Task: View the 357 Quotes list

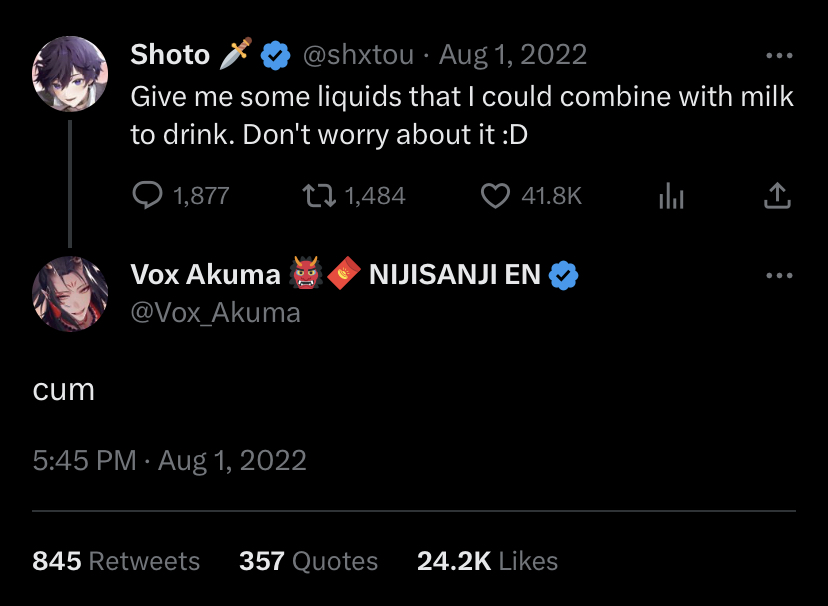Action: [x=308, y=561]
